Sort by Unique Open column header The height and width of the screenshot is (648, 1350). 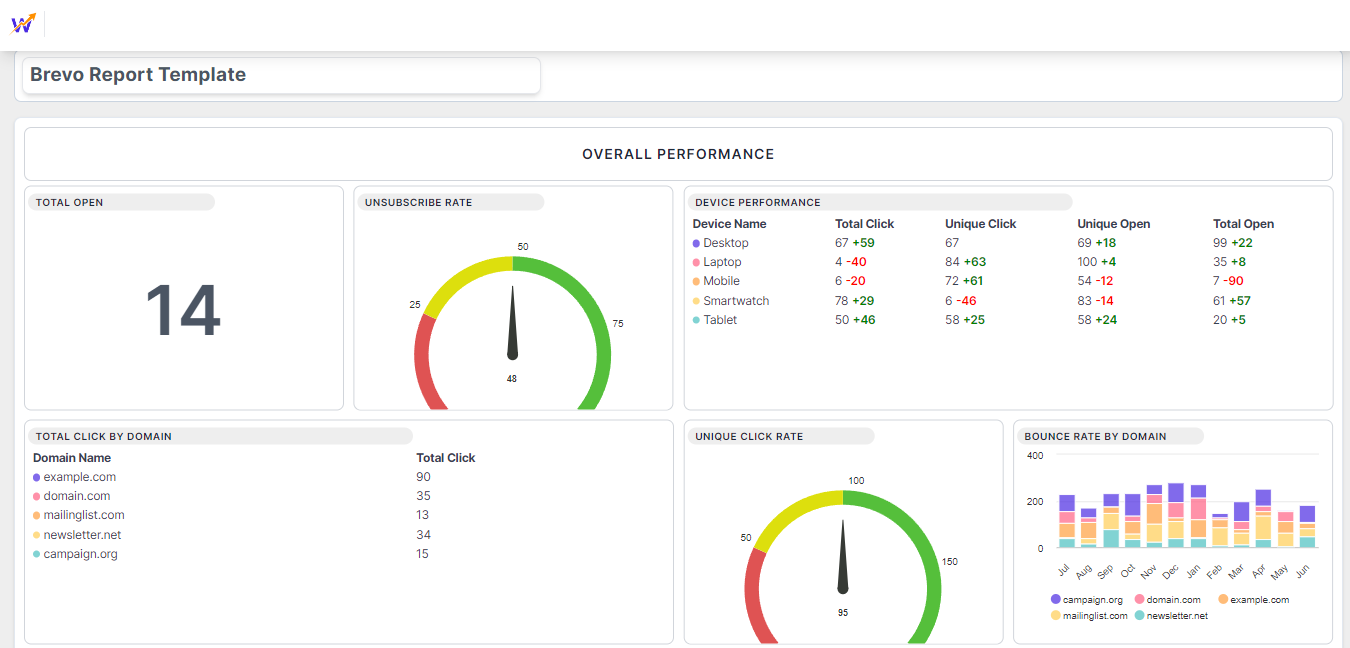(1113, 224)
